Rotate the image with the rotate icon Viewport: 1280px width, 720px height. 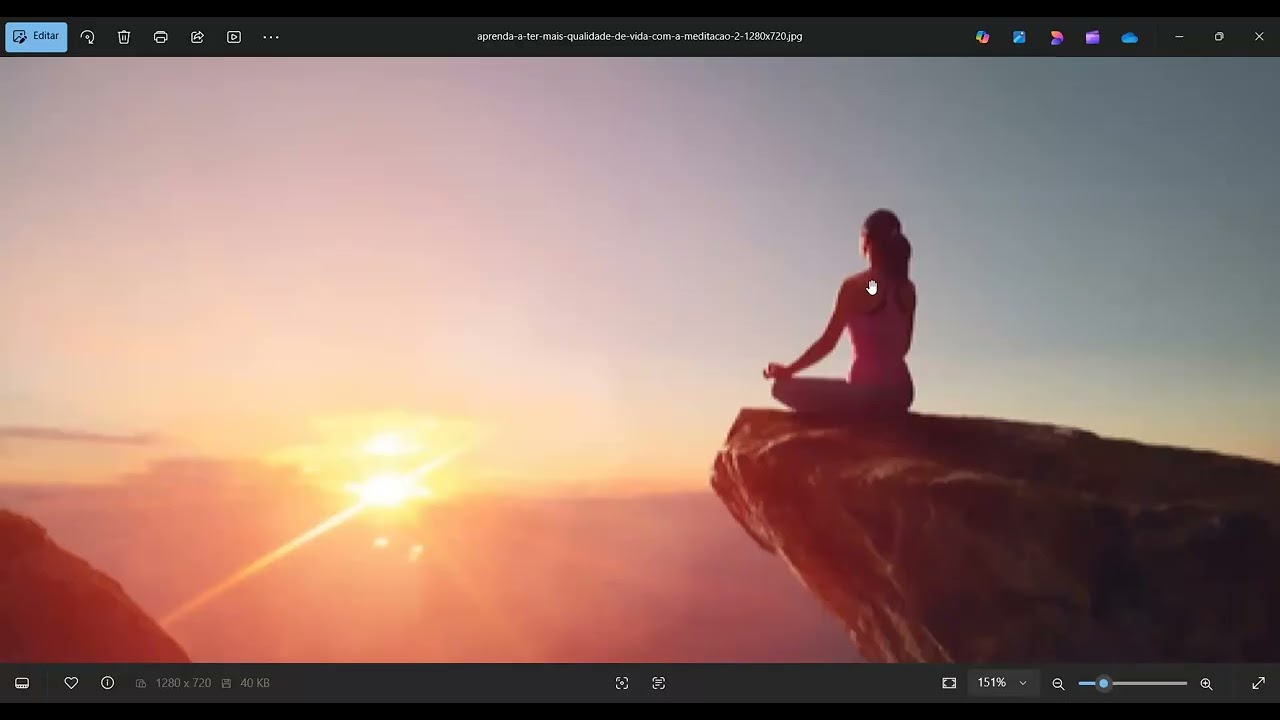87,37
